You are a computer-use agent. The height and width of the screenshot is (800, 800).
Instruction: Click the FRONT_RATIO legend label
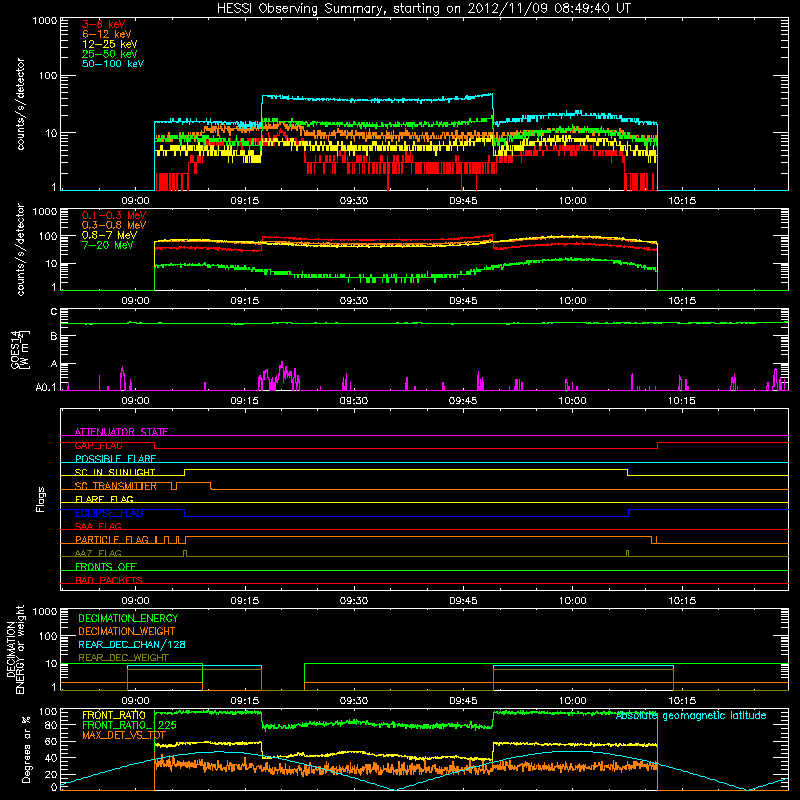[x=114, y=715]
